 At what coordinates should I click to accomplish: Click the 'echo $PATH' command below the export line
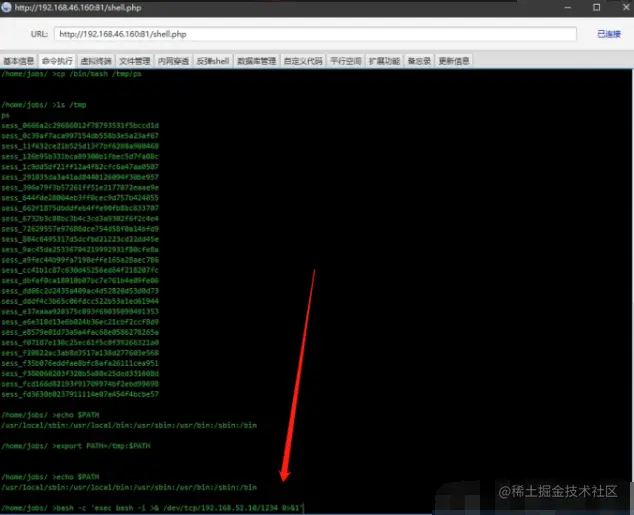(x=51, y=477)
